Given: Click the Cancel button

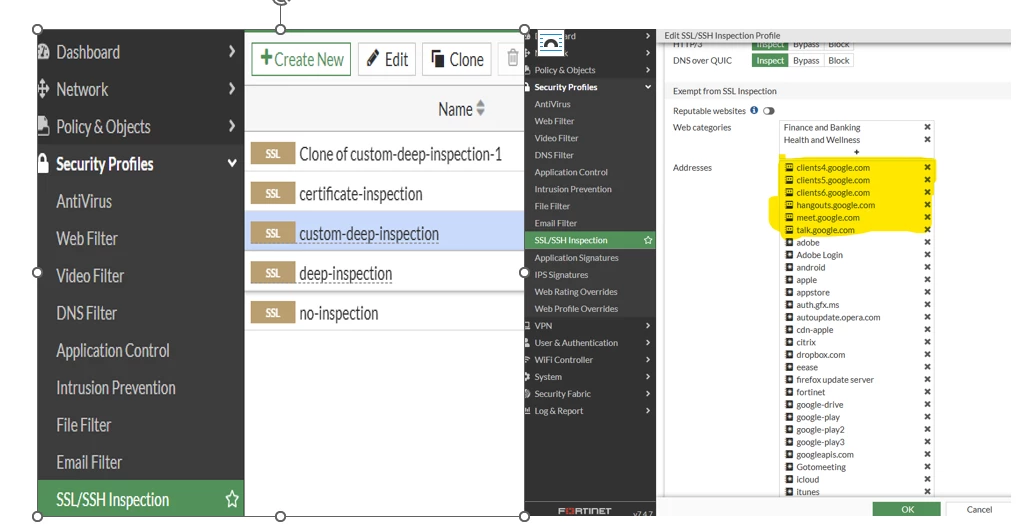Looking at the screenshot, I should 979,509.
